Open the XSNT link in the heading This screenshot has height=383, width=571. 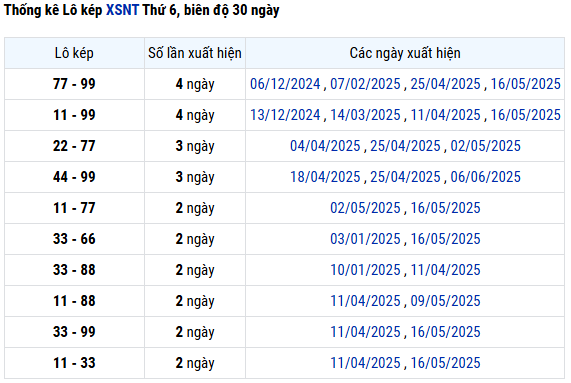click(122, 10)
